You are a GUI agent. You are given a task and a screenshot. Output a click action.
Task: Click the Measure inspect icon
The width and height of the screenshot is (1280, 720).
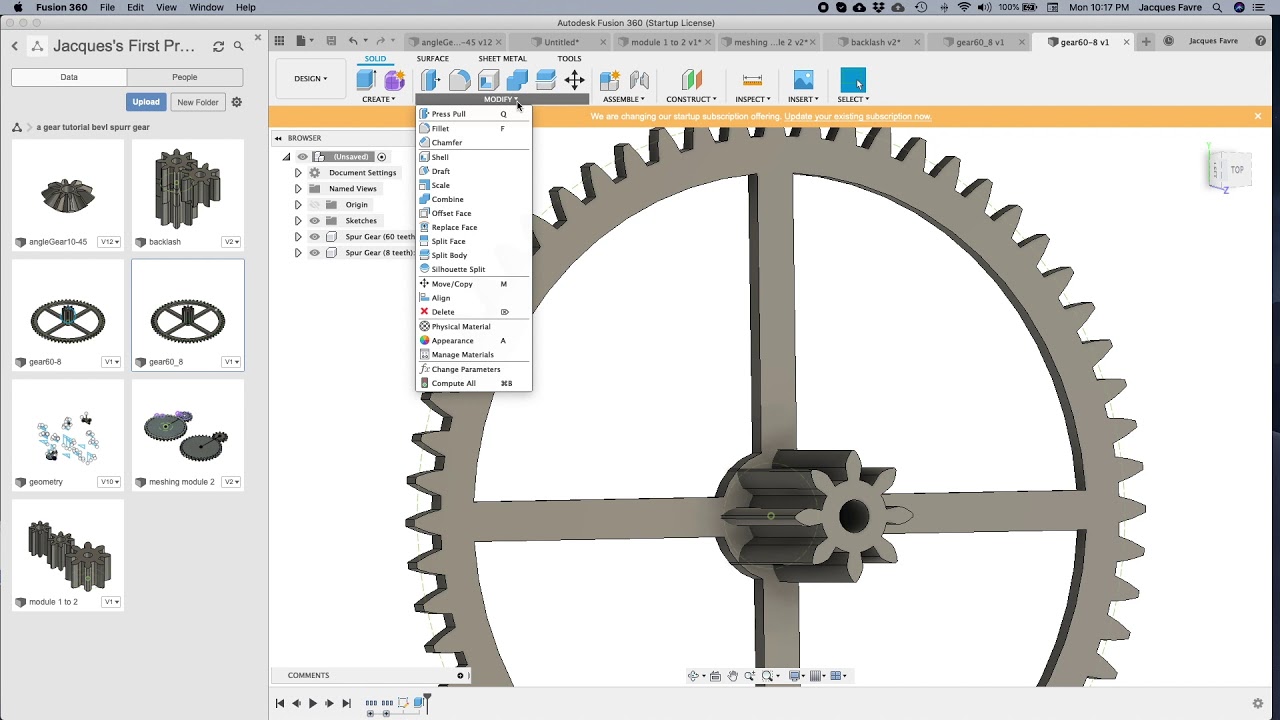tap(752, 80)
